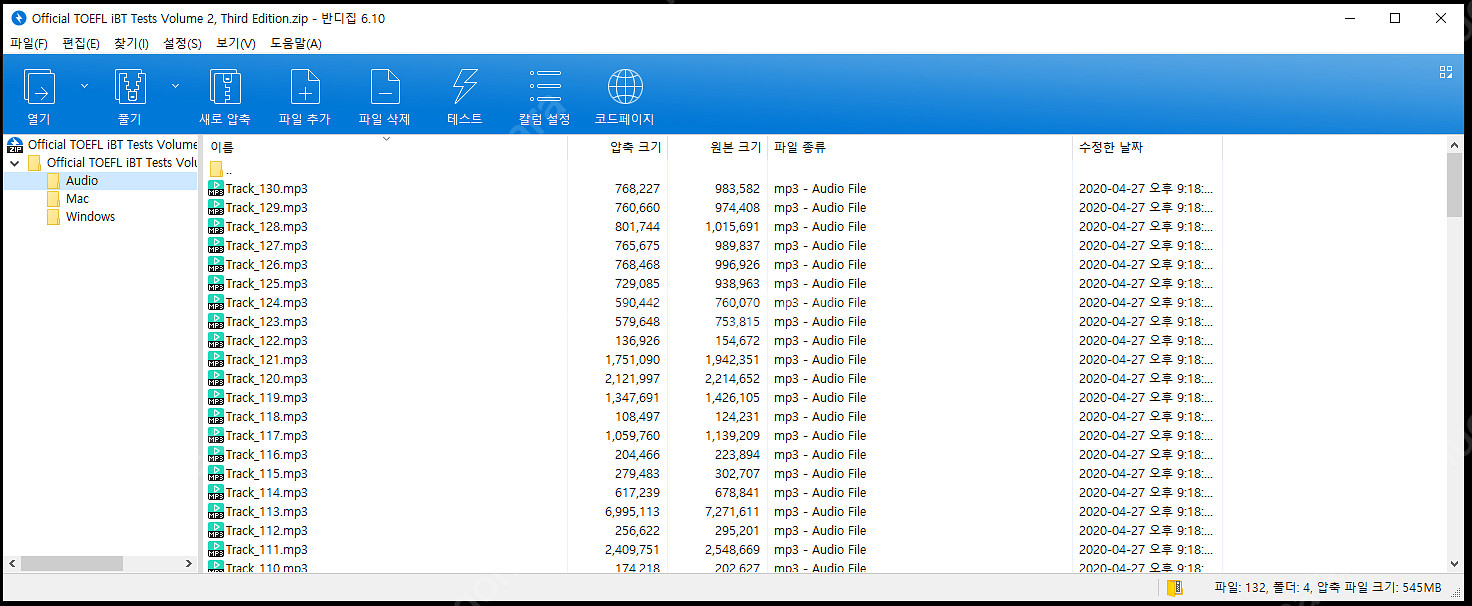The height and width of the screenshot is (606, 1472).
Task: Click the tree pane horizontal scrollbar thumb
Action: 71,564
